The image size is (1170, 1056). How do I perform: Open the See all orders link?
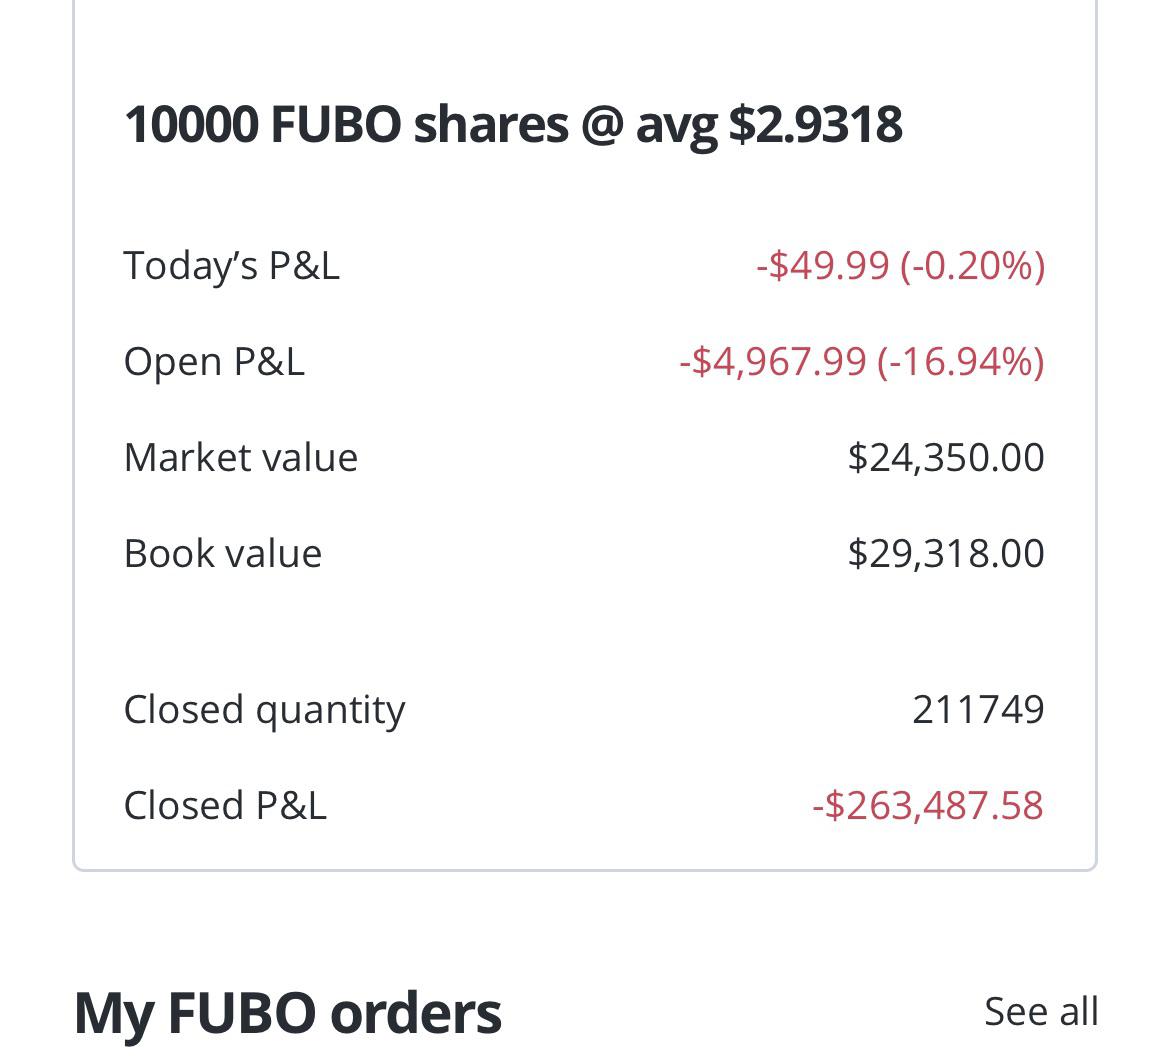(1040, 1011)
